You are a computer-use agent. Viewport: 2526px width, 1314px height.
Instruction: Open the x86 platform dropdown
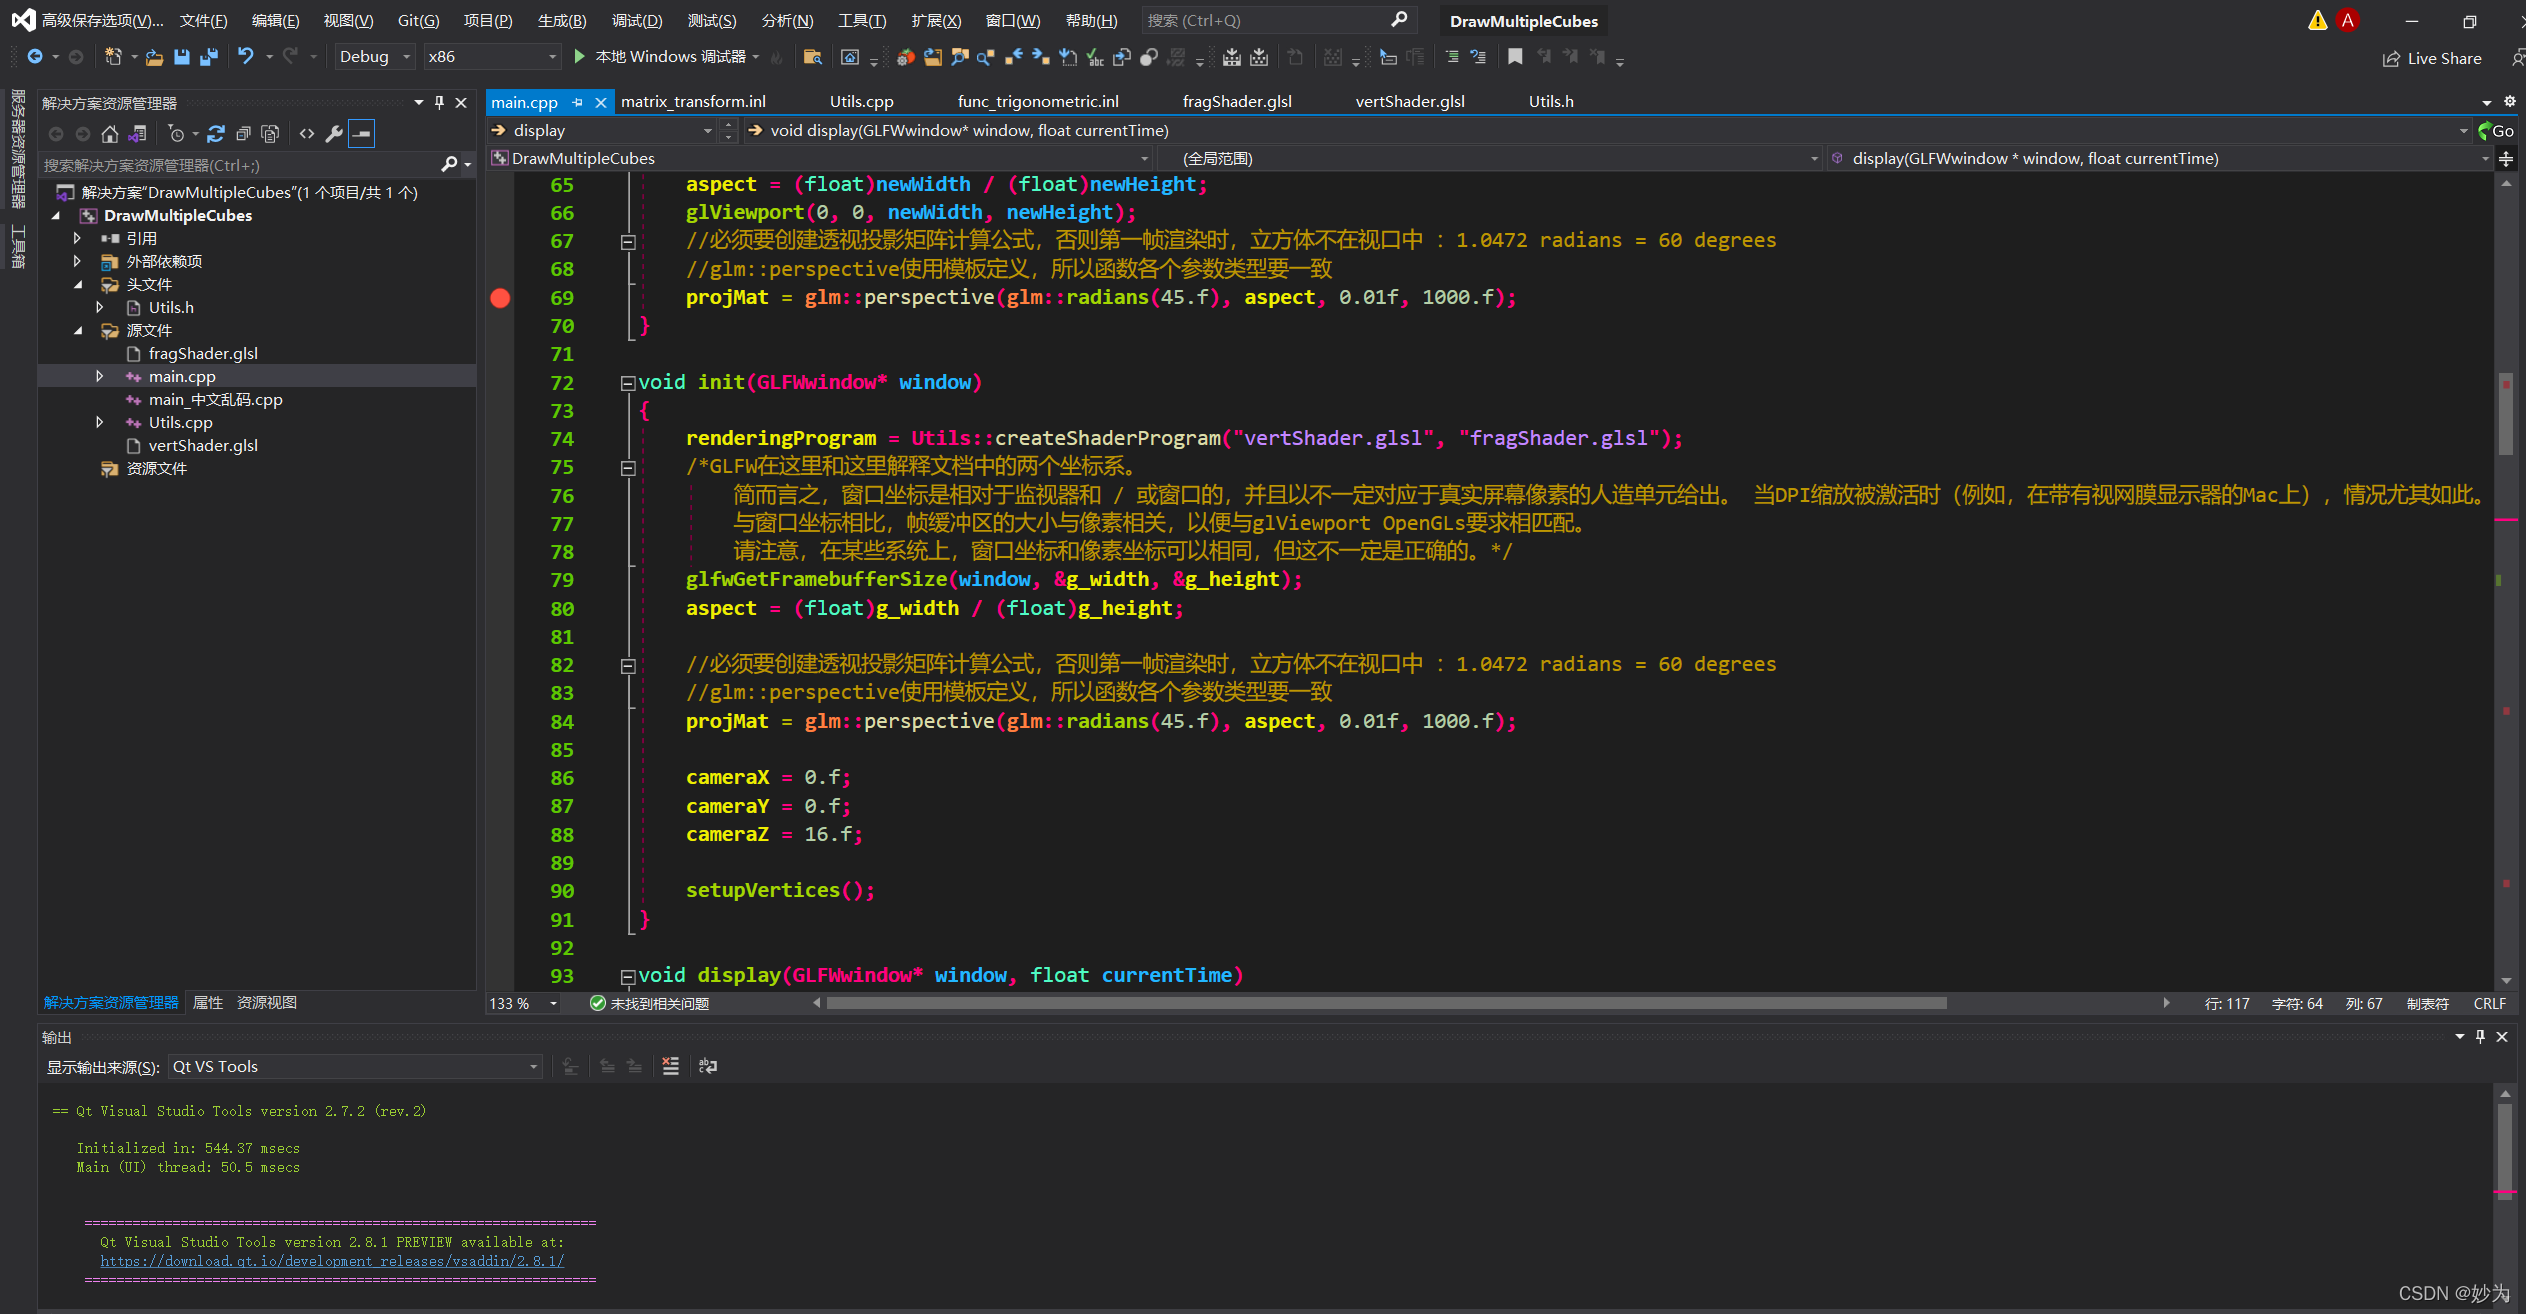(491, 57)
